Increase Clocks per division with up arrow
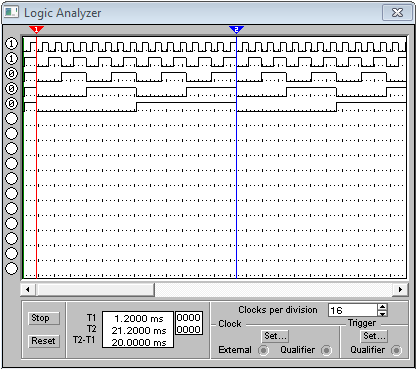Viewport: 418px width, 371px height. [x=383, y=307]
